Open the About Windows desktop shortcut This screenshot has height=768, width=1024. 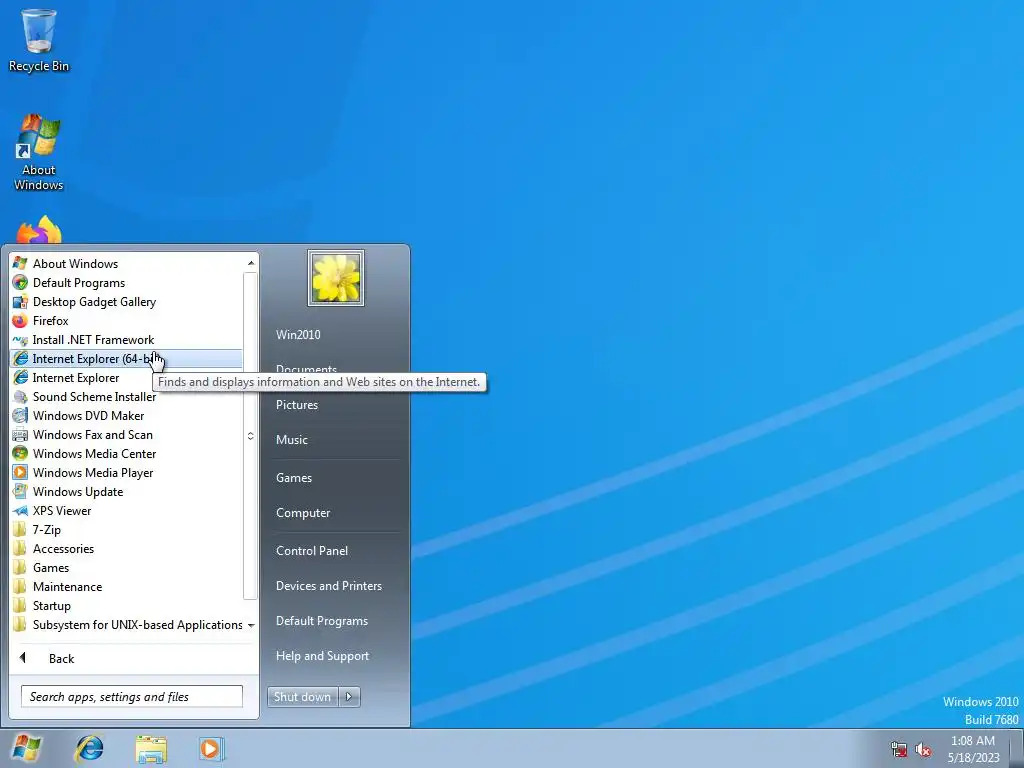(39, 152)
